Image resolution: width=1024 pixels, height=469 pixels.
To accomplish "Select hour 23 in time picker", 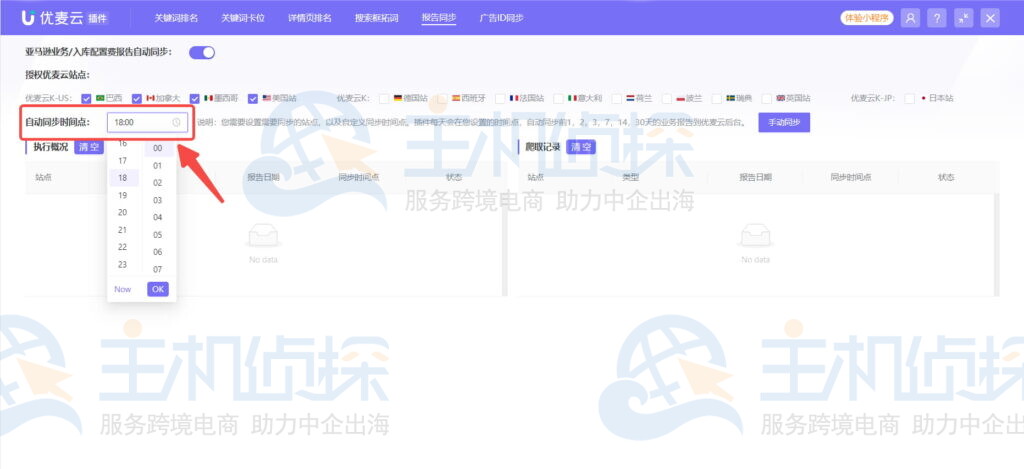I will (x=123, y=265).
